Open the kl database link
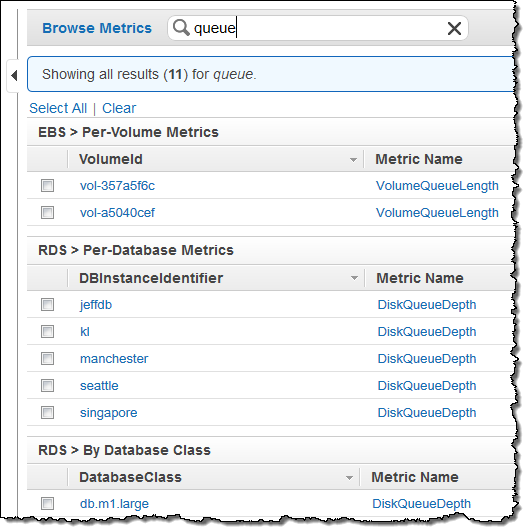Viewport: 529px width, 532px height. pos(85,332)
